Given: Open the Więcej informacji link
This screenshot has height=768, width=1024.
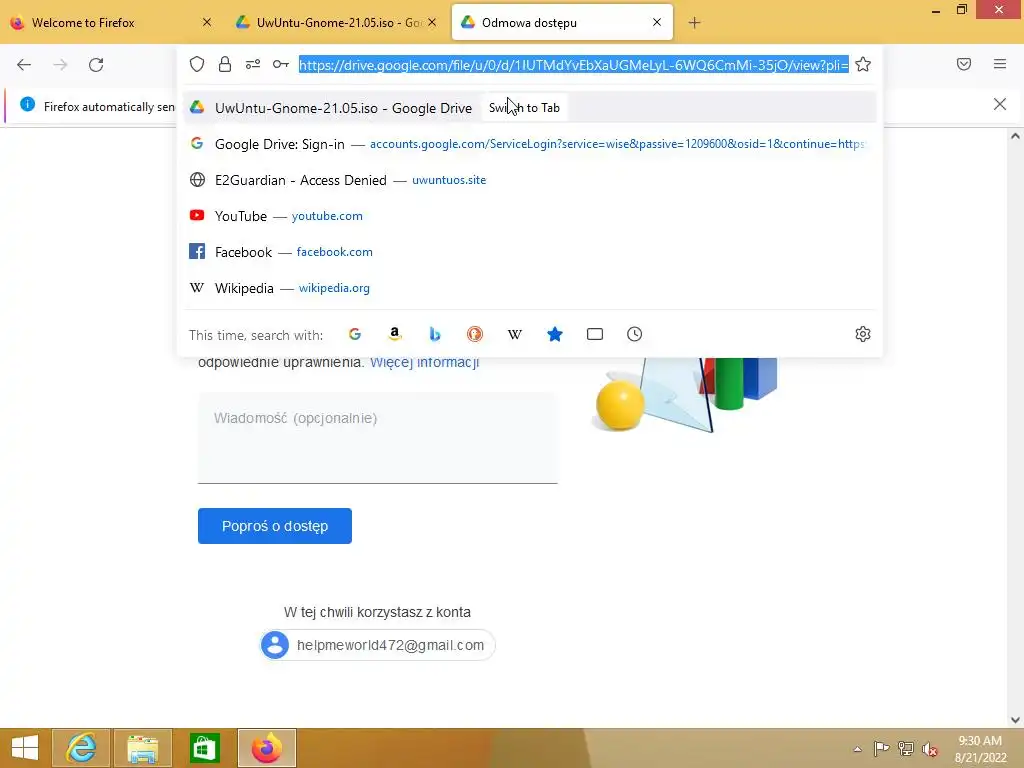Looking at the screenshot, I should point(424,362).
